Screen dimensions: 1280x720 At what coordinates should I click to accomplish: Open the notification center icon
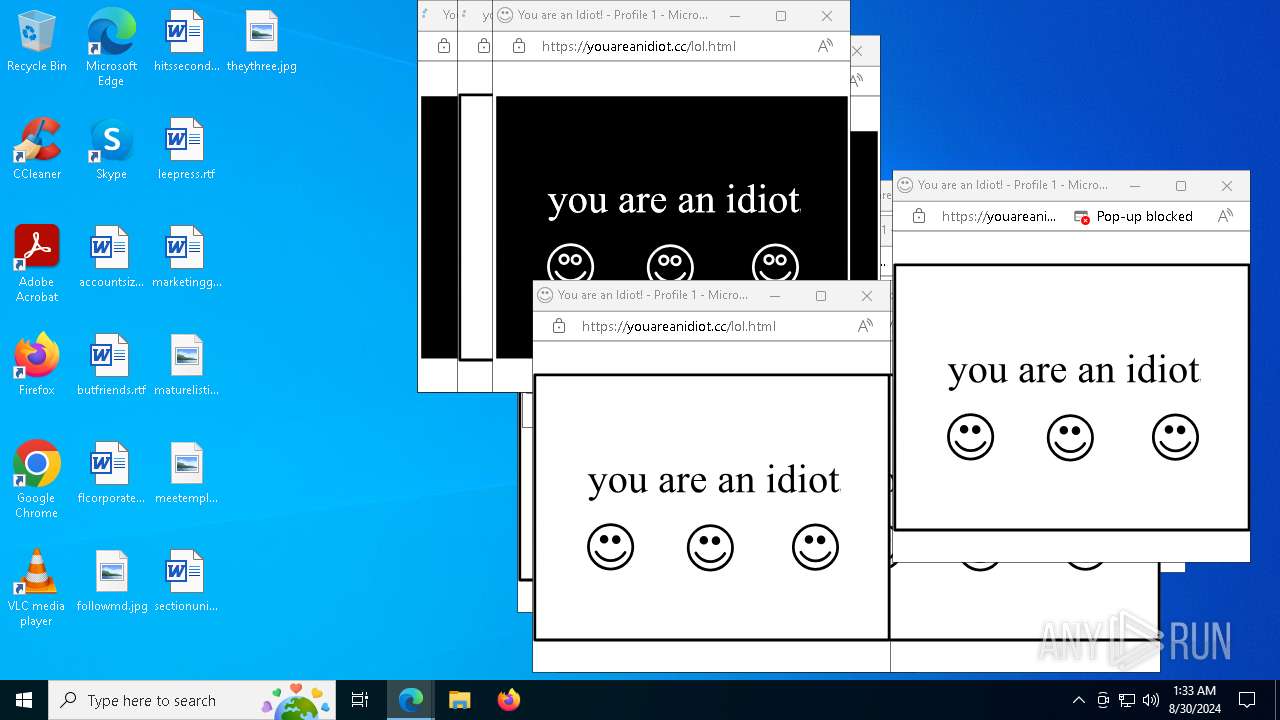(1247, 700)
